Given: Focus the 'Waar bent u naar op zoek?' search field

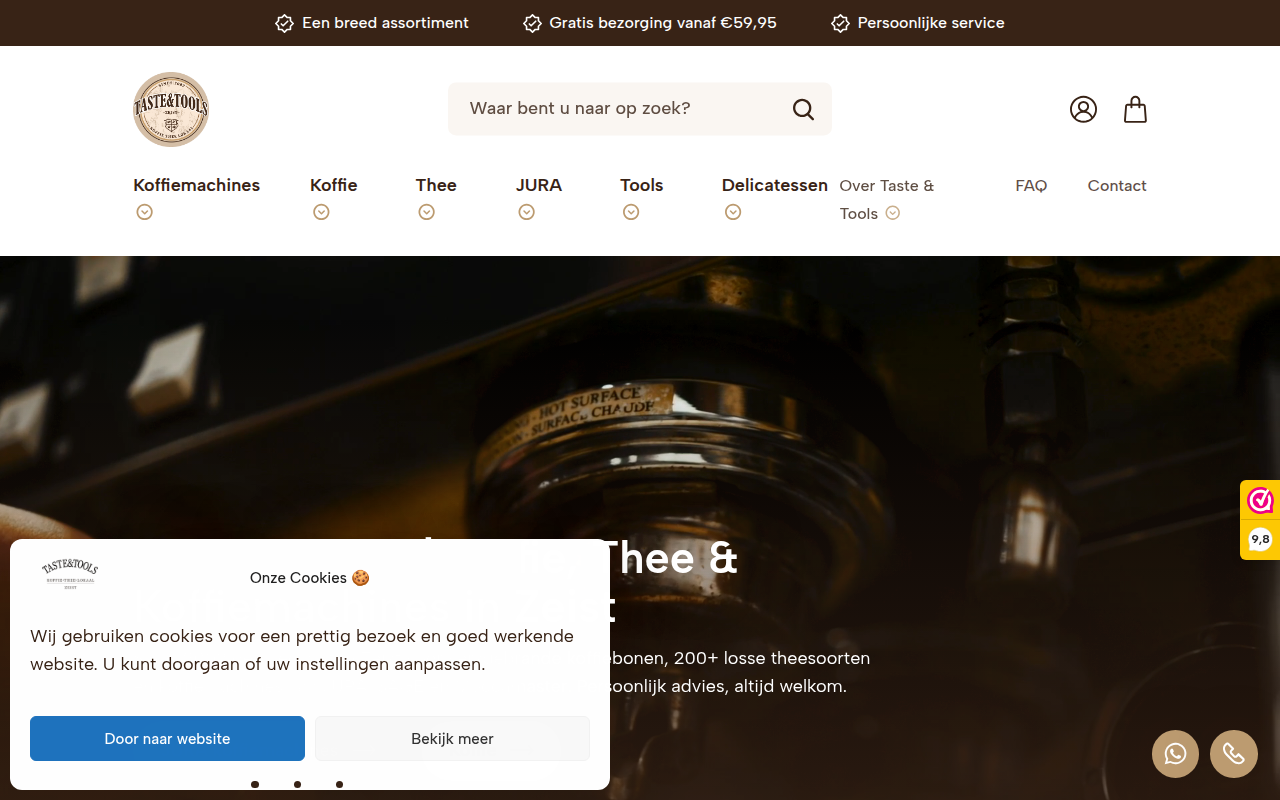Looking at the screenshot, I should (640, 109).
